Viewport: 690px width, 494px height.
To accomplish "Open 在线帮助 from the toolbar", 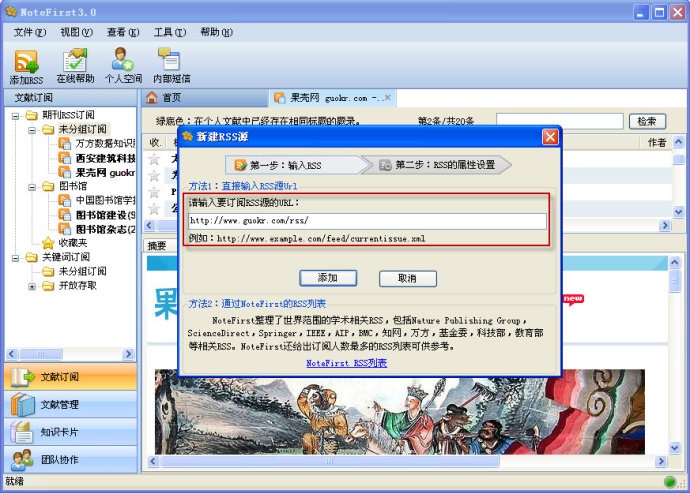I will click(x=75, y=66).
